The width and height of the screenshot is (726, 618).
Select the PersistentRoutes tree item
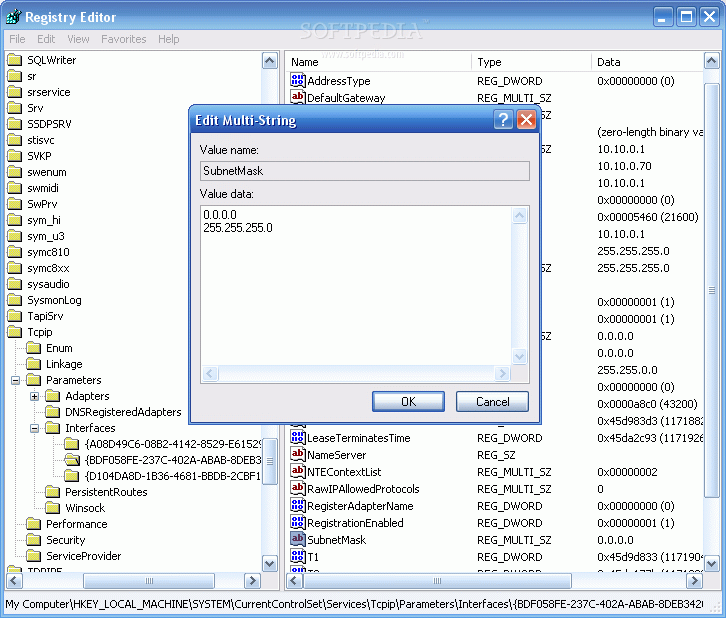click(106, 492)
